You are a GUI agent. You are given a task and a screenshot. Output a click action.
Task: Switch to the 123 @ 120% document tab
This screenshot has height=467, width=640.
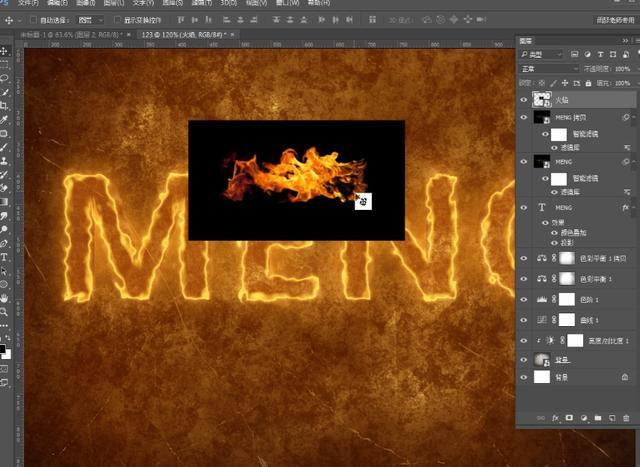(x=187, y=35)
